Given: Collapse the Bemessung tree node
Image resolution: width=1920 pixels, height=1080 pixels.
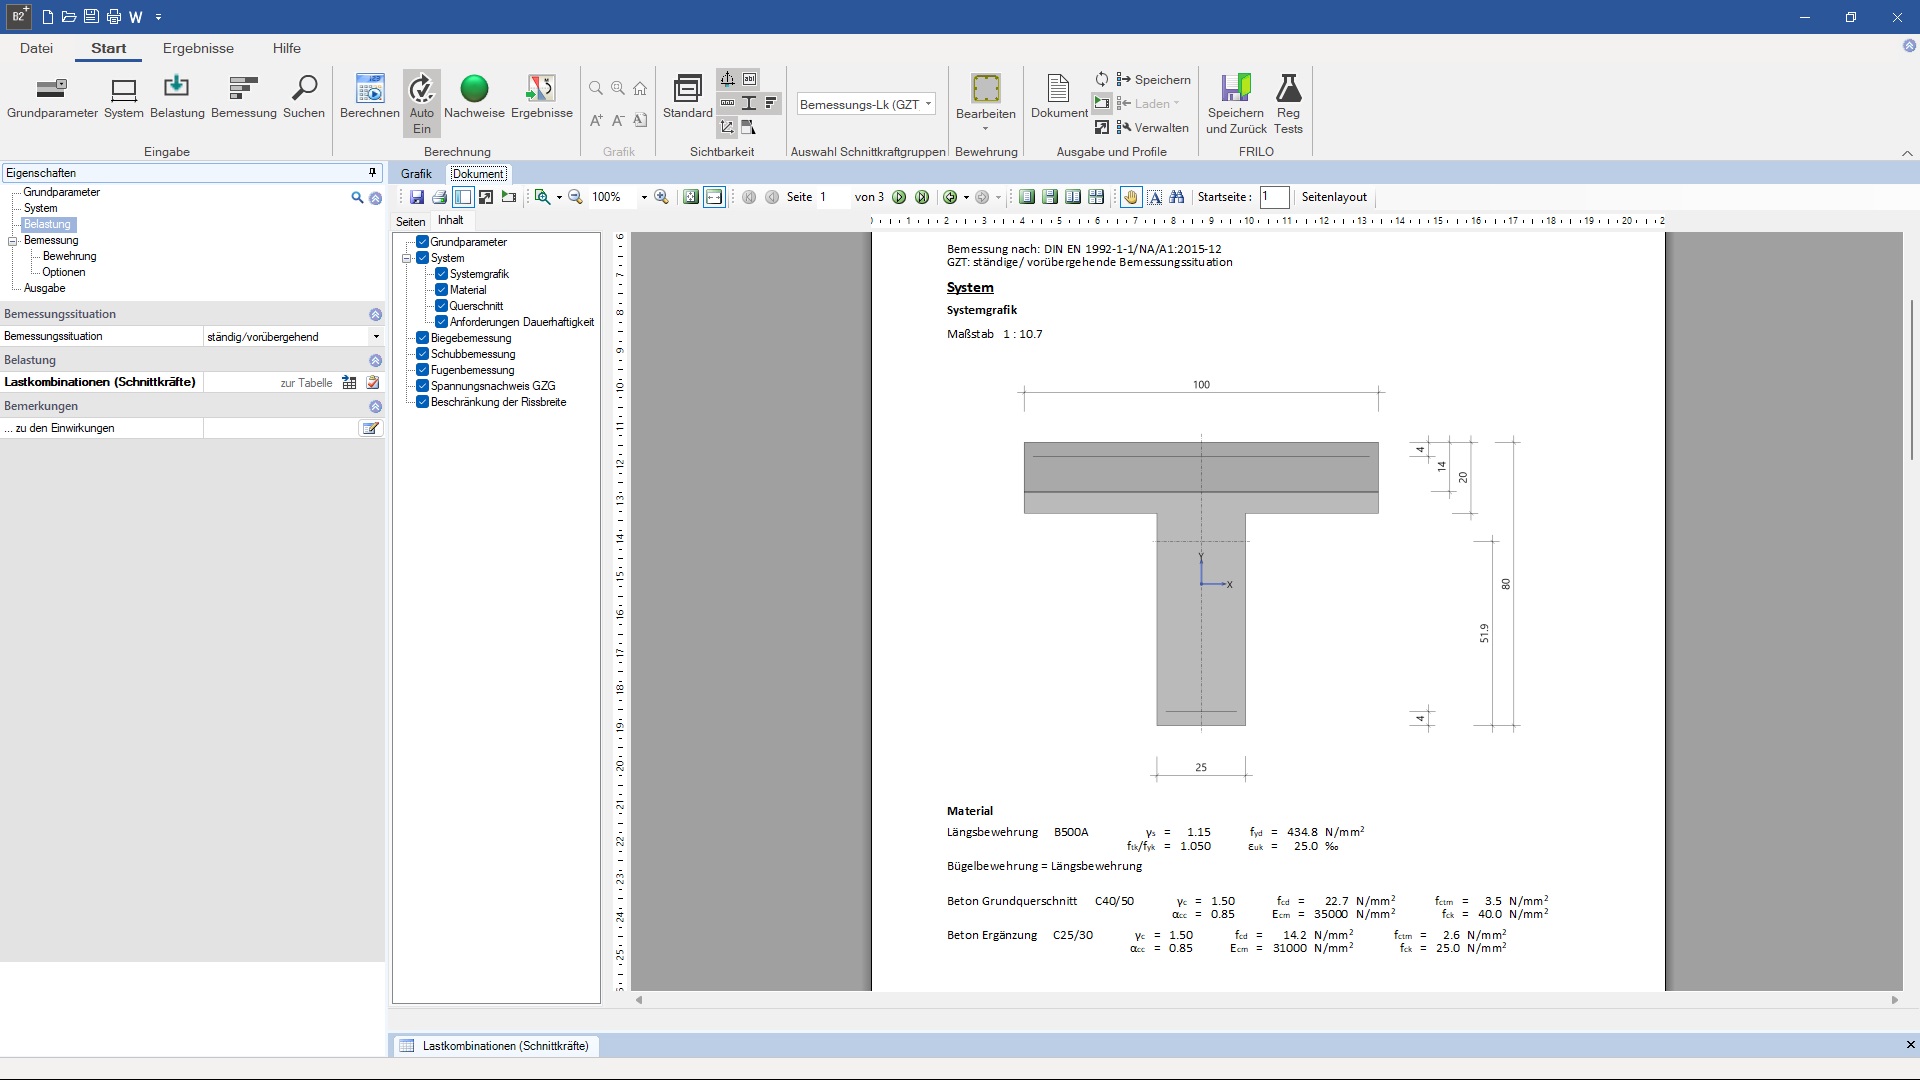Looking at the screenshot, I should (x=13, y=241).
